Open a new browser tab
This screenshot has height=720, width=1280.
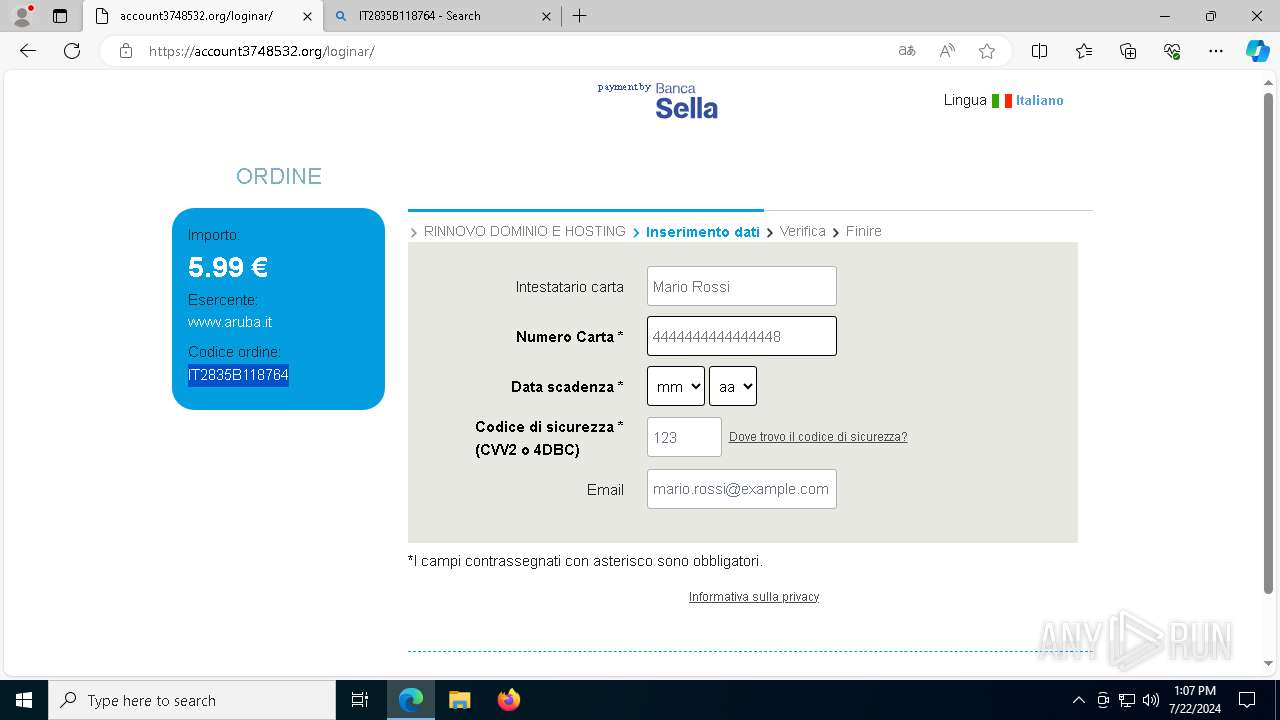click(579, 16)
